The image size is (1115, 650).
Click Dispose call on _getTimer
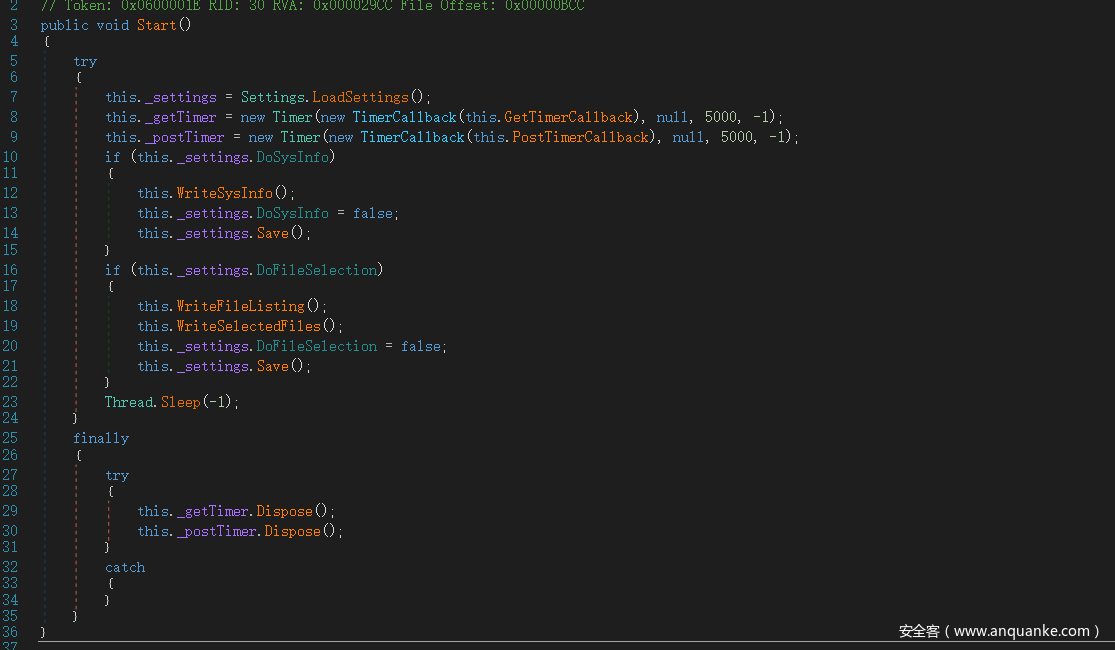coord(284,511)
